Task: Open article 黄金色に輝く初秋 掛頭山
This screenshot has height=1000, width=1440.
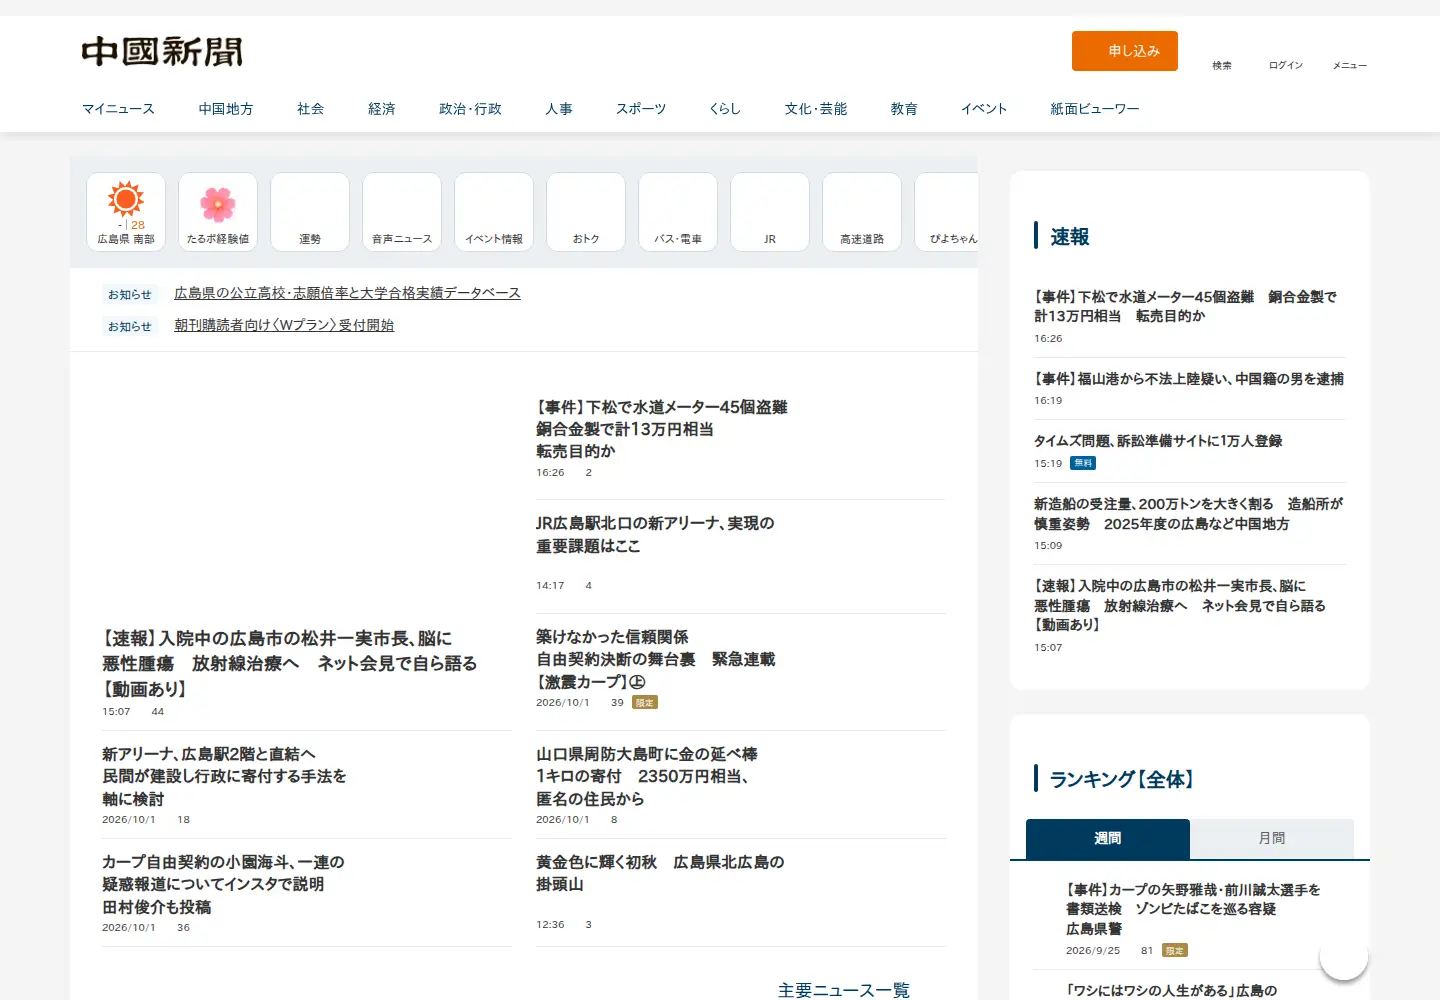Action: (x=660, y=873)
